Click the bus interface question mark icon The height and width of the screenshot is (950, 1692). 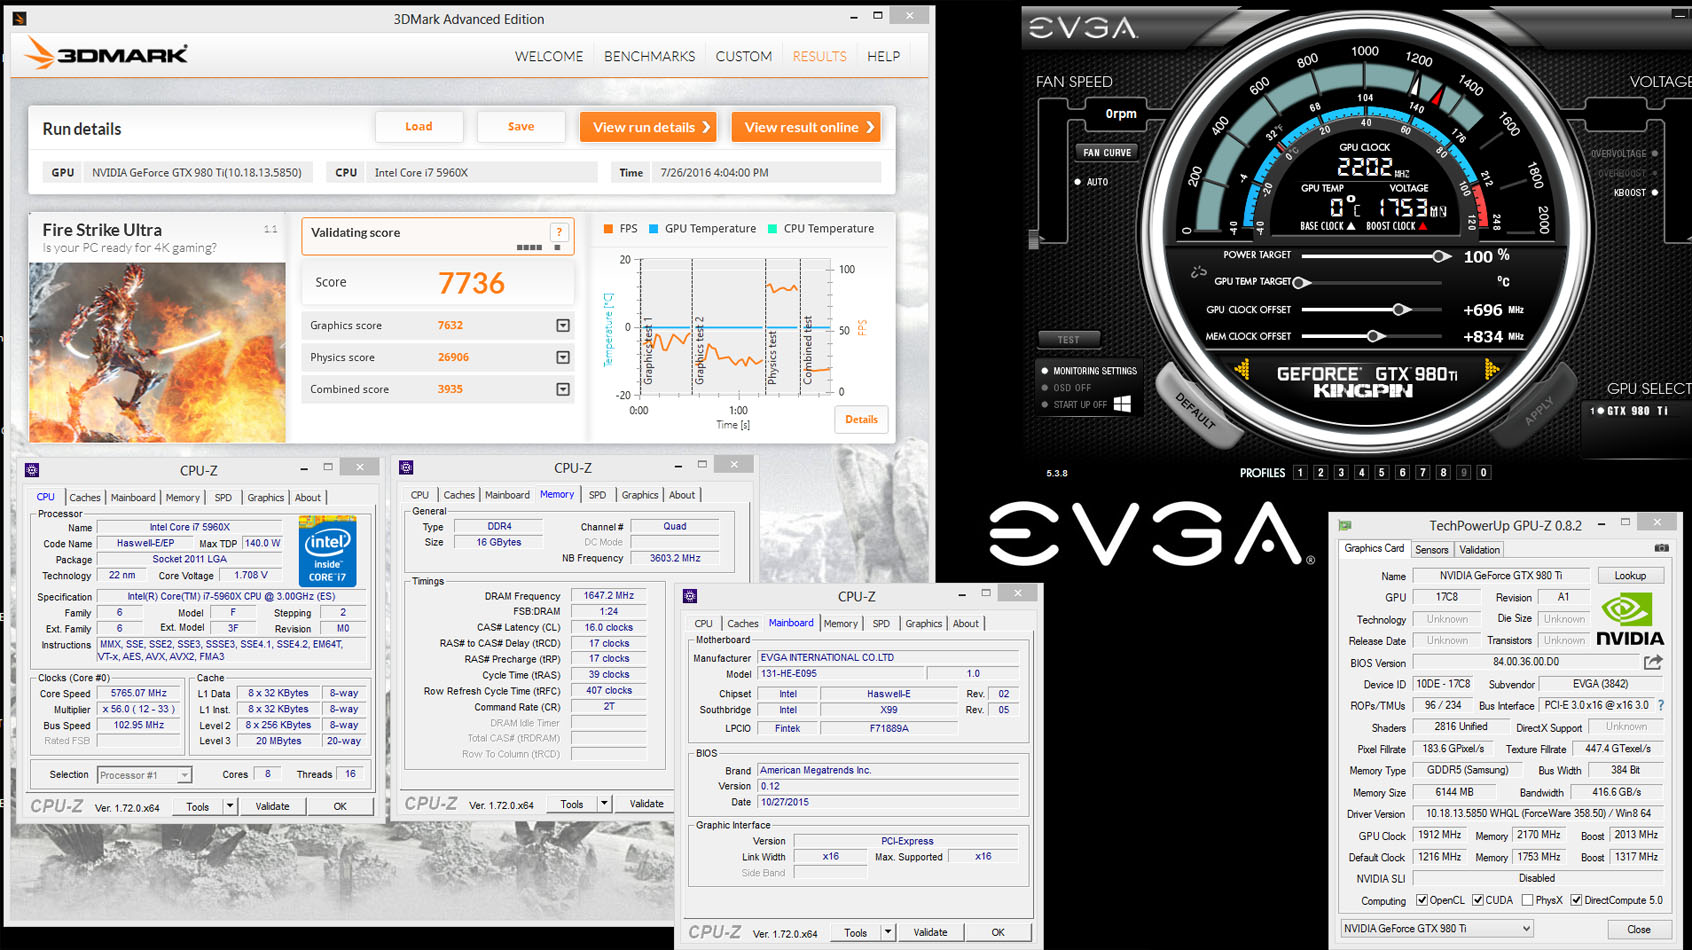tap(1661, 705)
